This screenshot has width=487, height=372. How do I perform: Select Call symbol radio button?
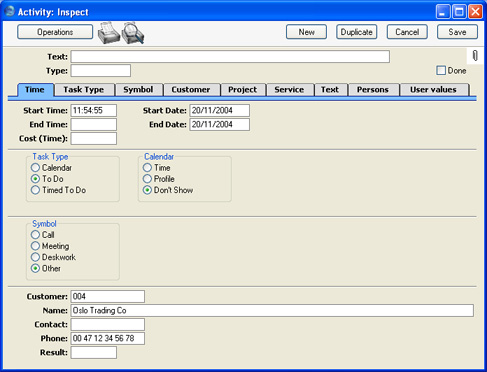[x=35, y=235]
